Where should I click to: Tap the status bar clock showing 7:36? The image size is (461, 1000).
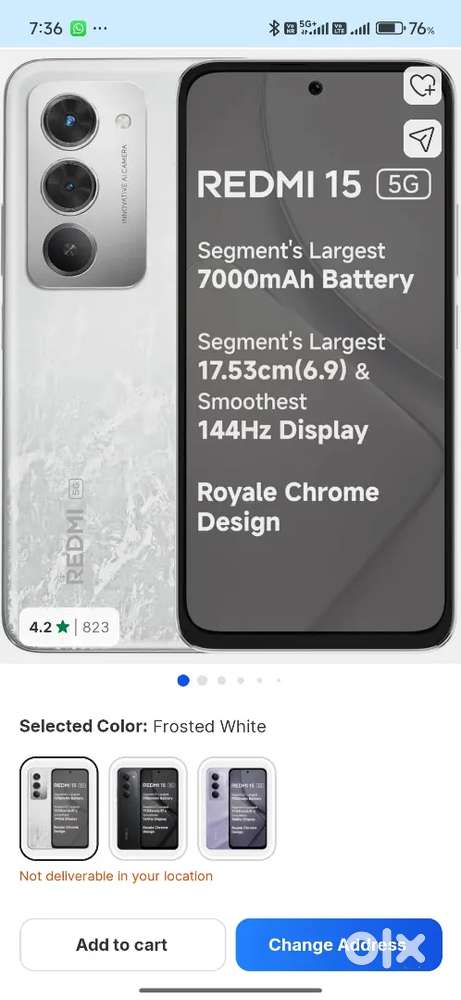(46, 29)
